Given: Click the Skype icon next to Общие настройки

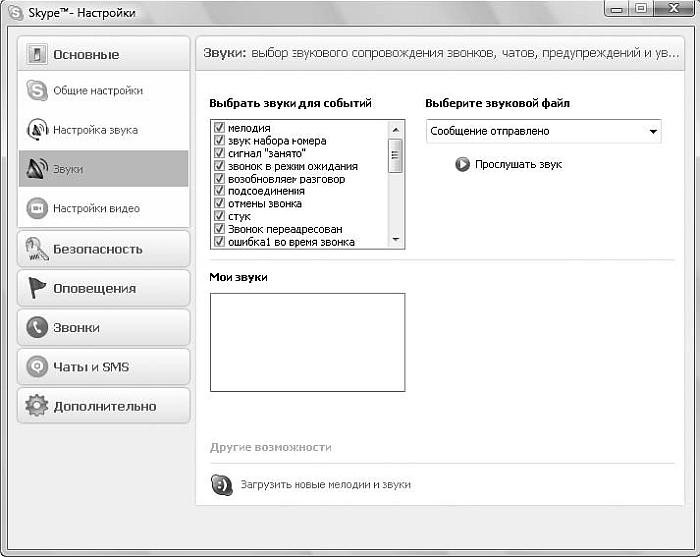Looking at the screenshot, I should 37,91.
